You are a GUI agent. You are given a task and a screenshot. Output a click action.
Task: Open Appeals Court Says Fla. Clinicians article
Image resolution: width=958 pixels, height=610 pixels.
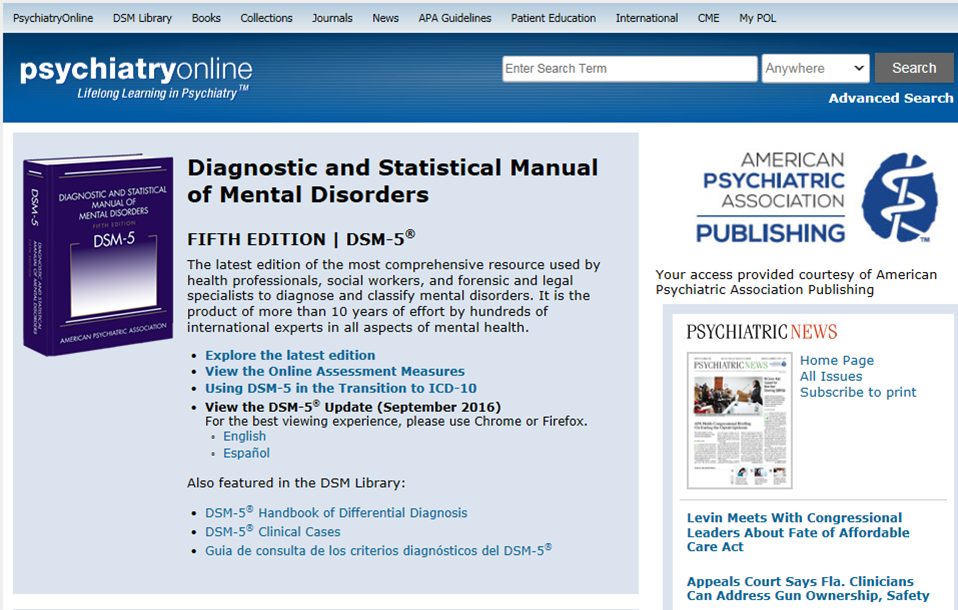(x=808, y=589)
